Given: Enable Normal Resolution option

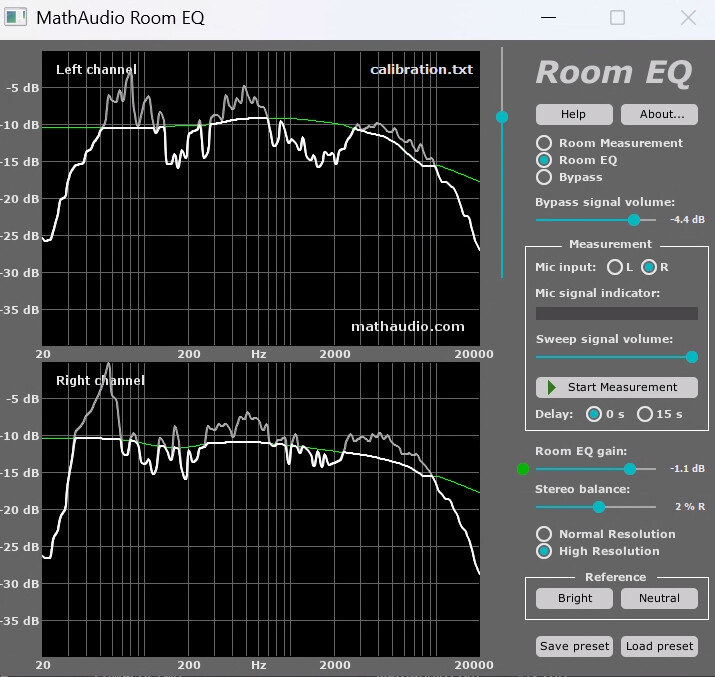Looking at the screenshot, I should tap(544, 534).
